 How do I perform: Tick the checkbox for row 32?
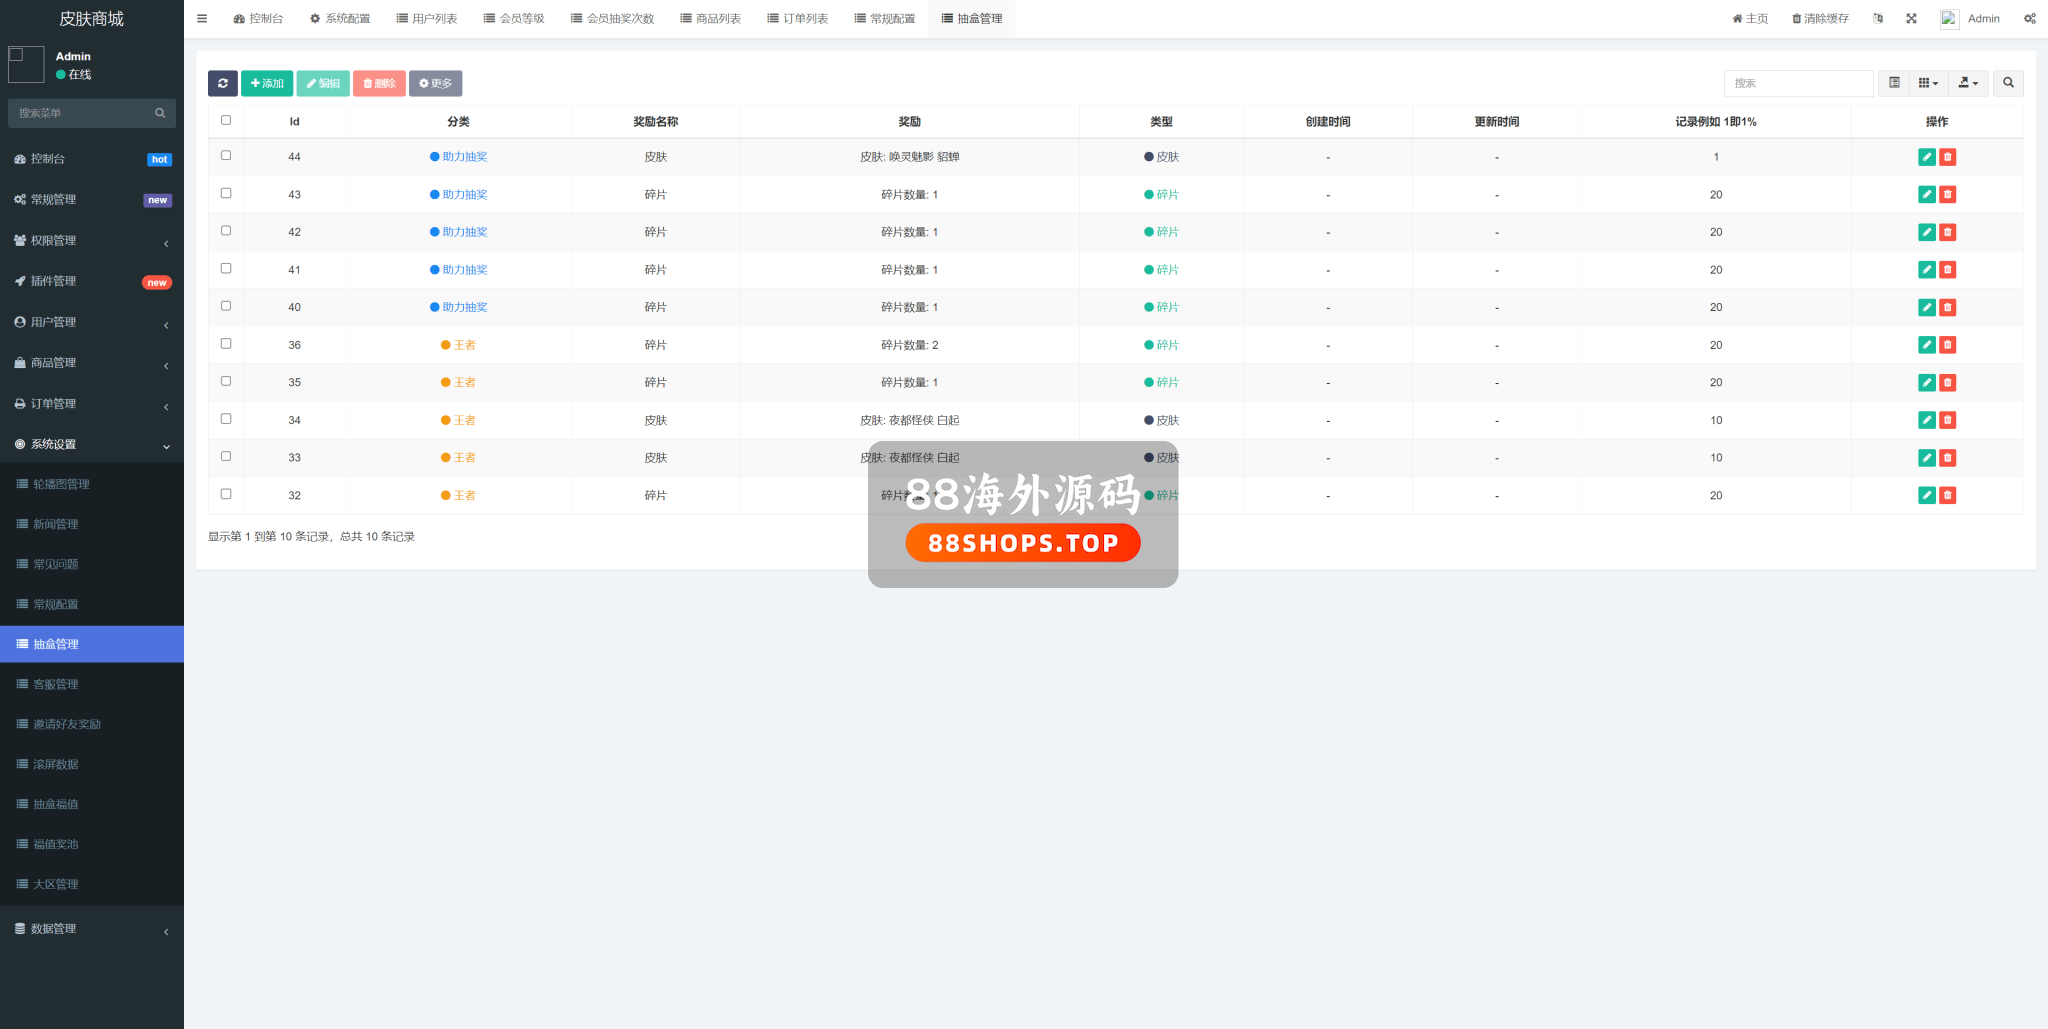[x=226, y=494]
